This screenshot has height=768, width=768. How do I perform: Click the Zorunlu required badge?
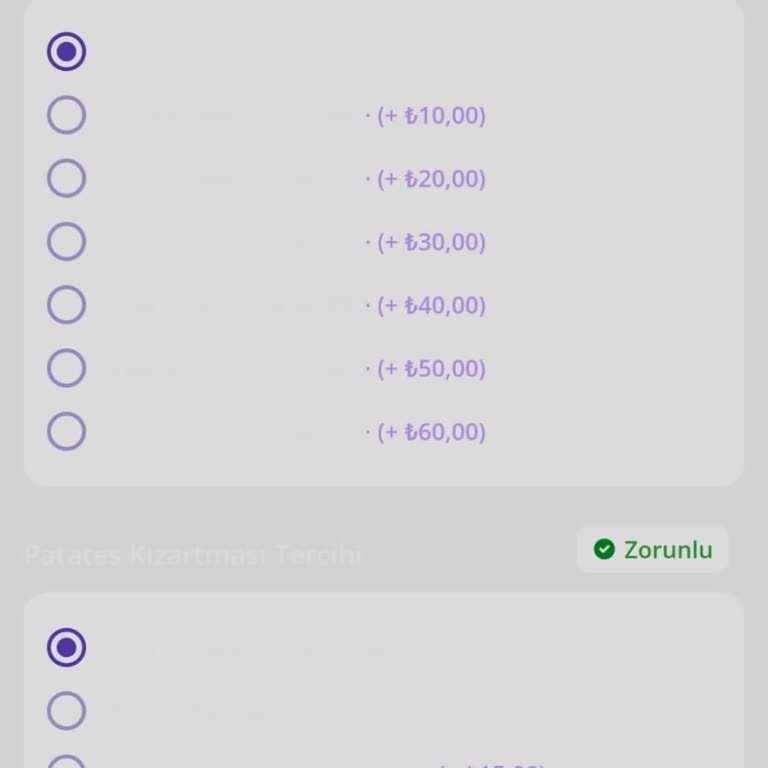653,549
